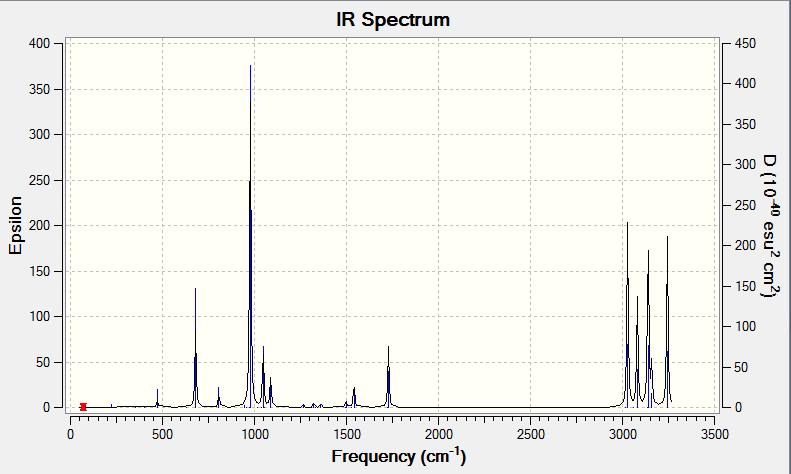Select the small peak near 1540 cm-1
791x474 pixels.
(x=355, y=397)
